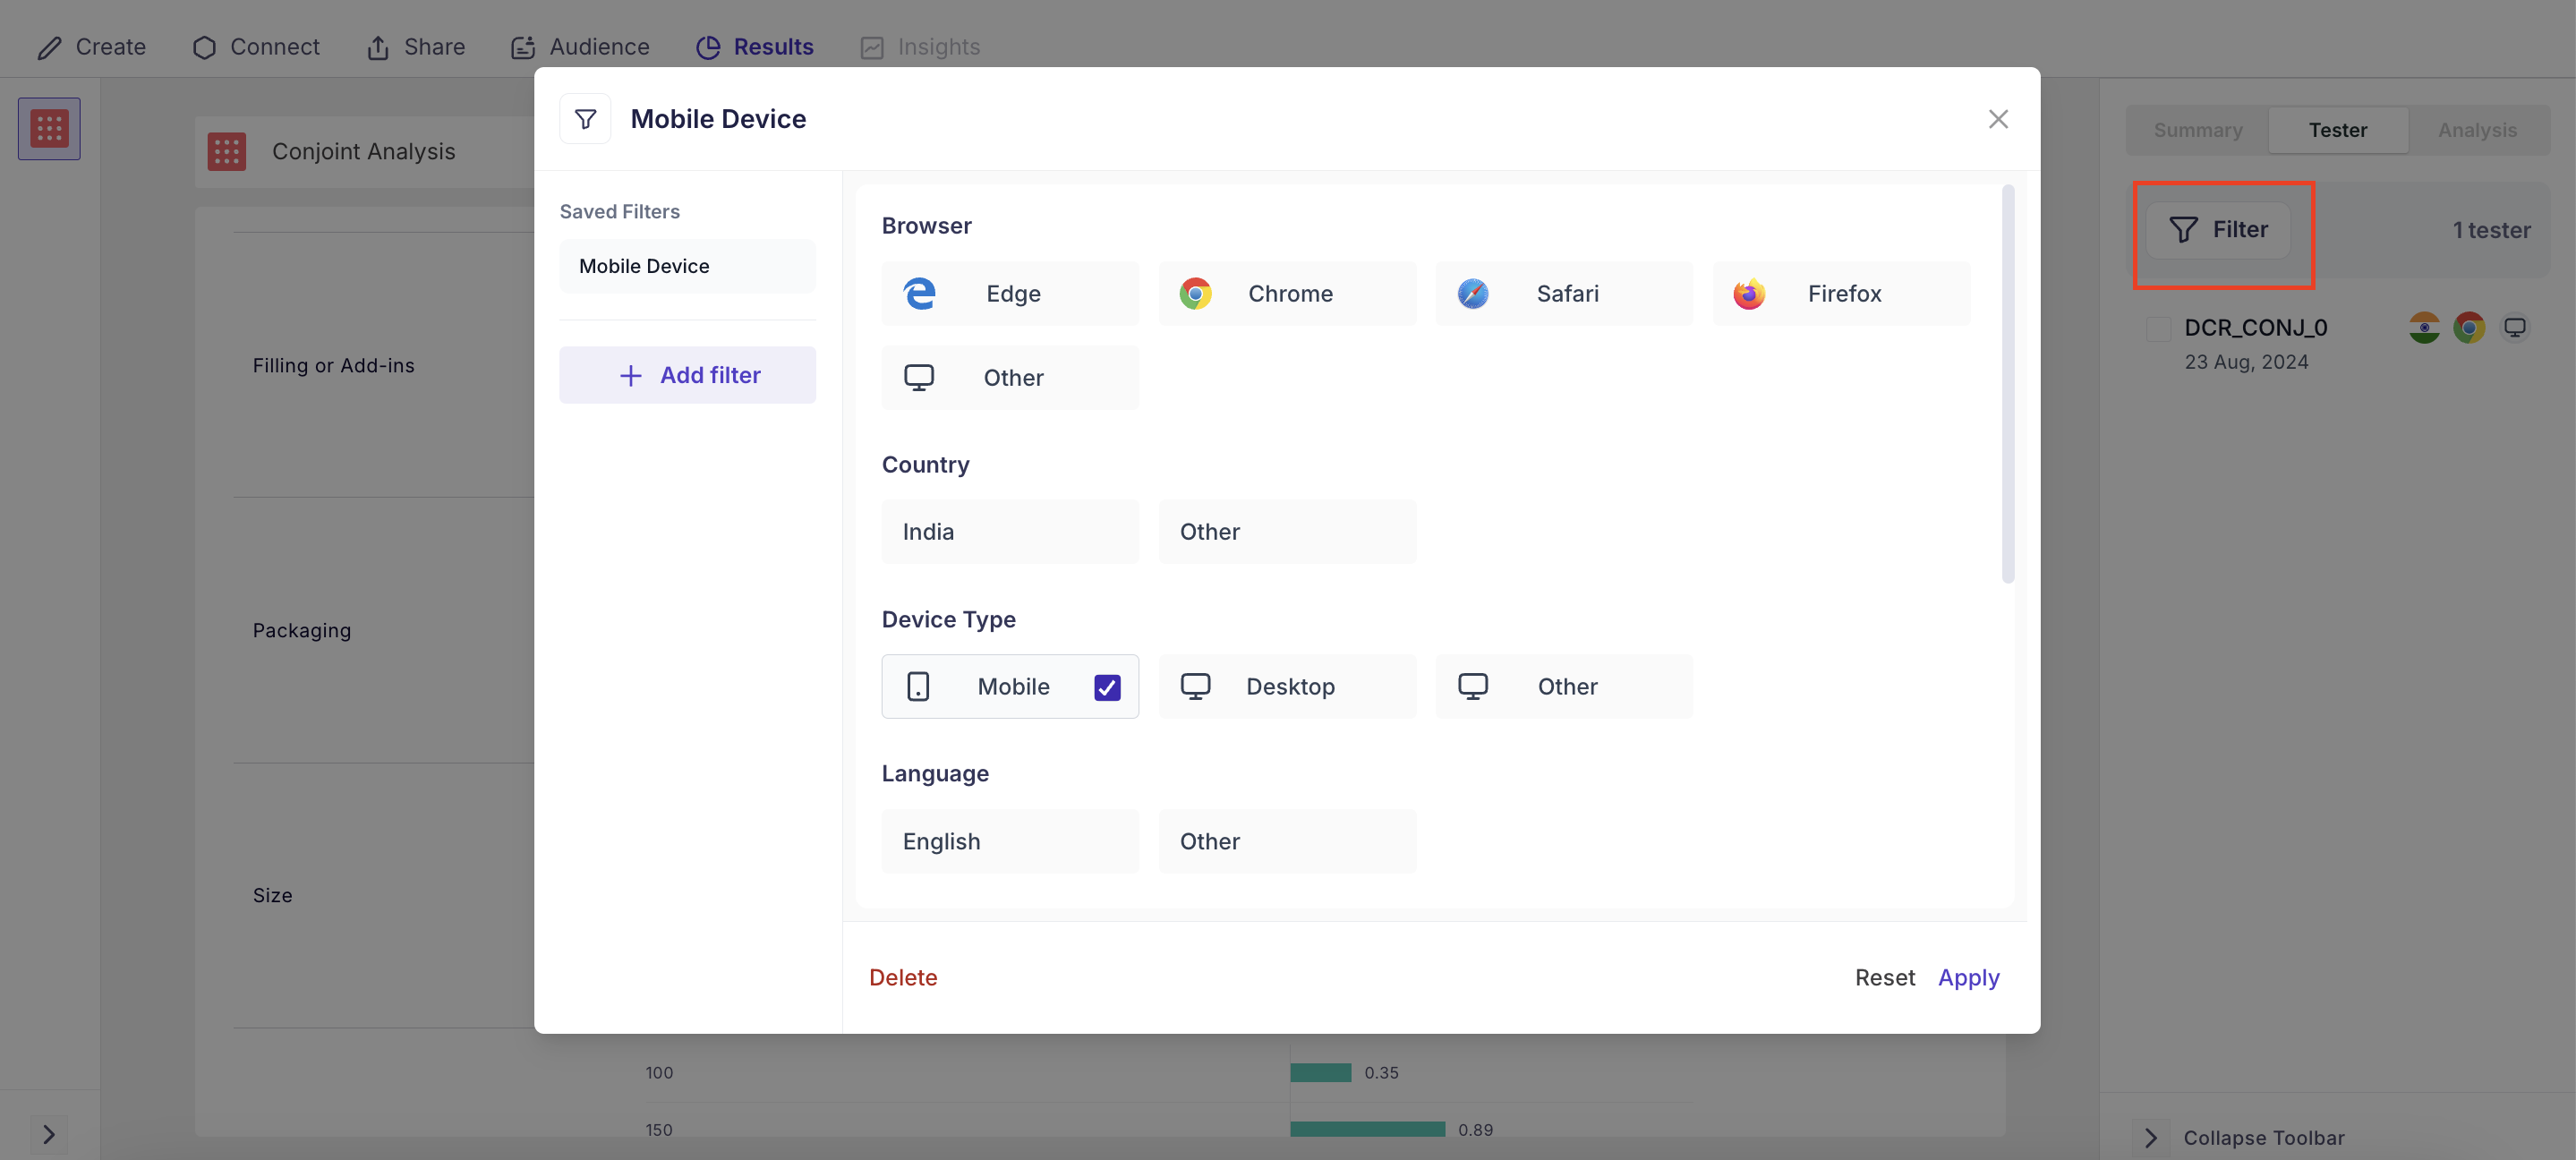Click the filter options vertical scrollbar
This screenshot has width=2576, height=1160.
[2008, 384]
